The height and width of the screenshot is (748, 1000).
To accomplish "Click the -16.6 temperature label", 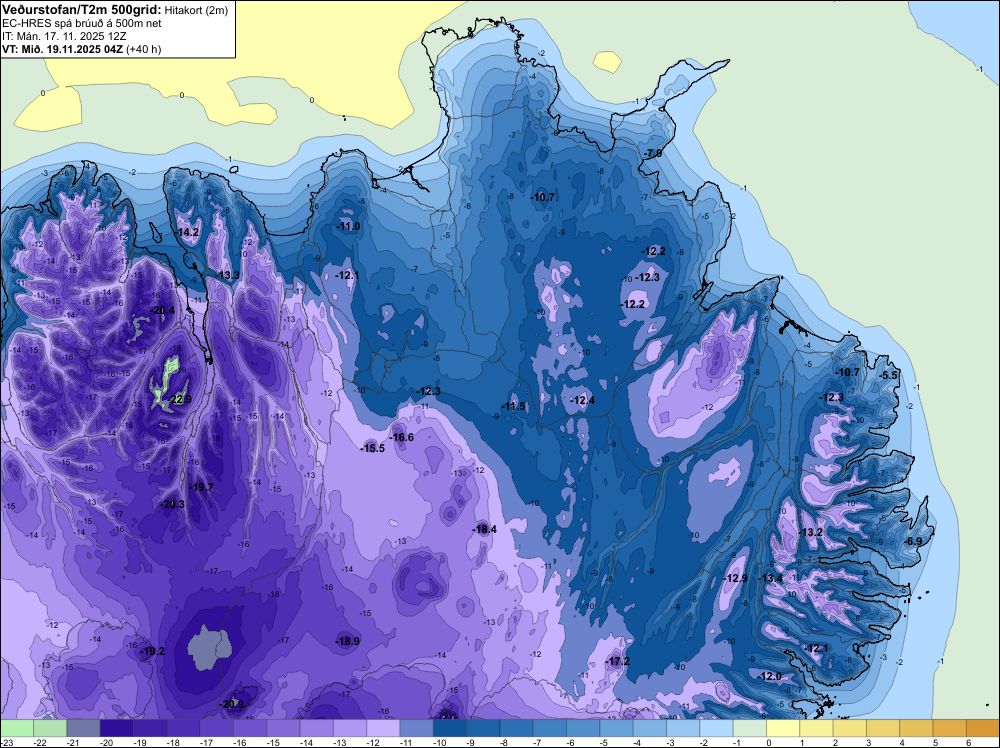I will 401,437.
